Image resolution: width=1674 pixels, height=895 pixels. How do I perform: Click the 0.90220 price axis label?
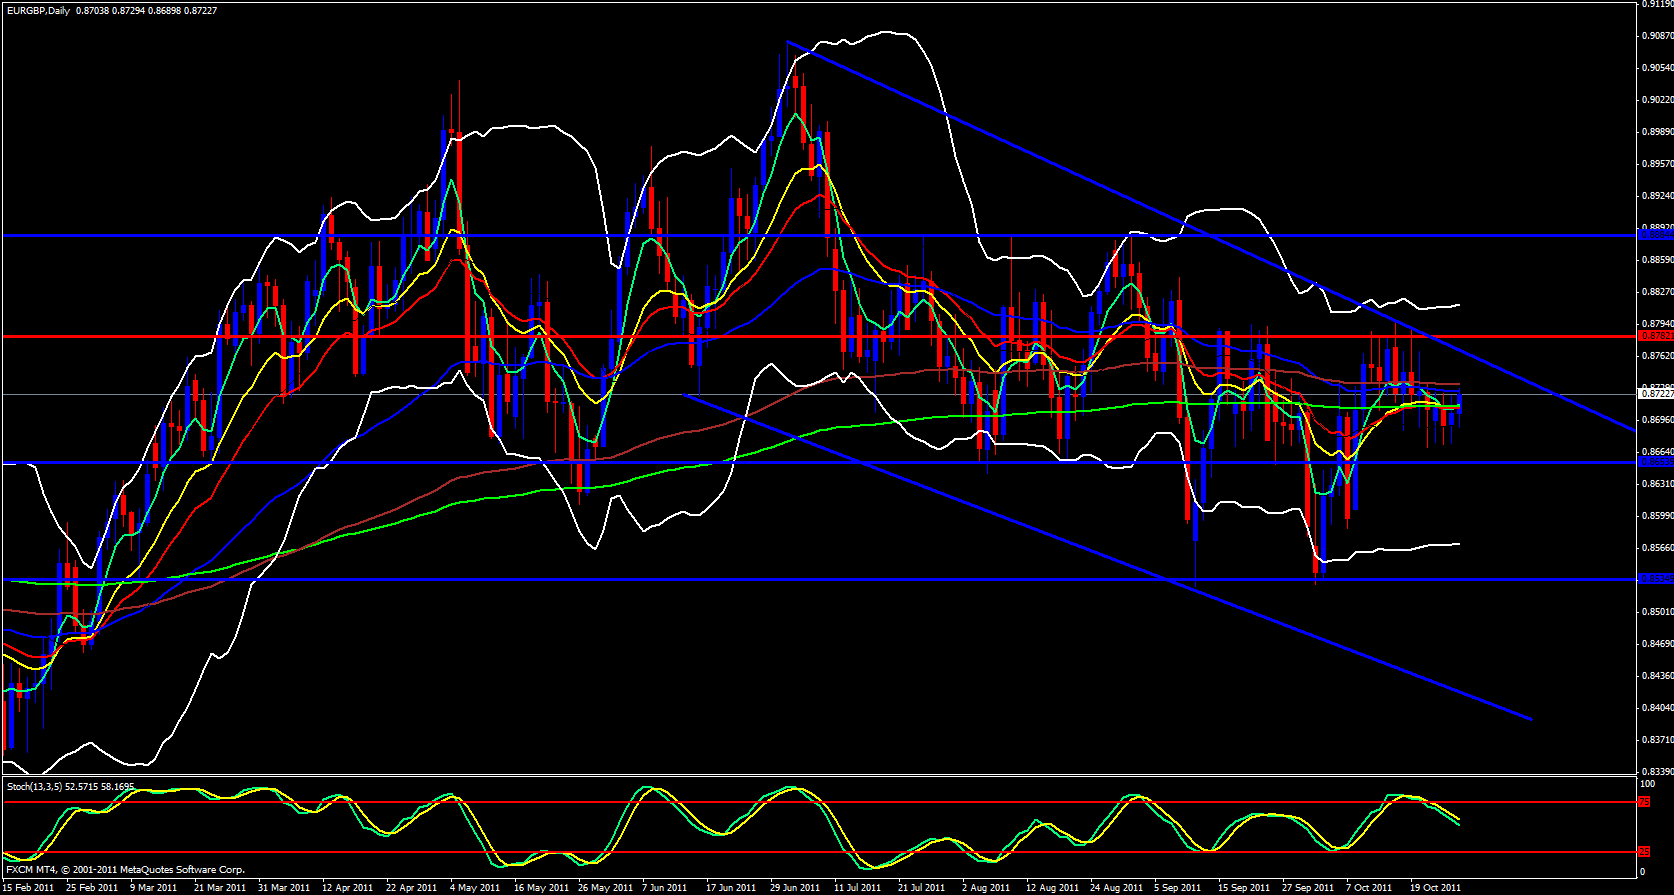click(1657, 100)
